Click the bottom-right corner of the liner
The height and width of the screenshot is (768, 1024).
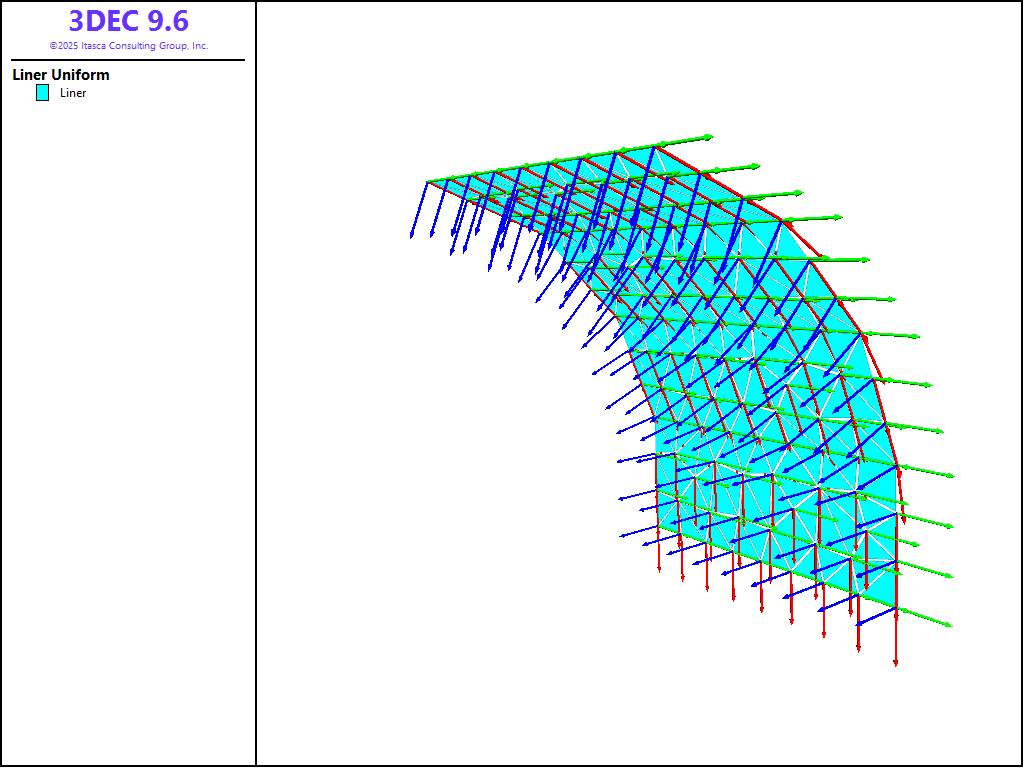895,606
